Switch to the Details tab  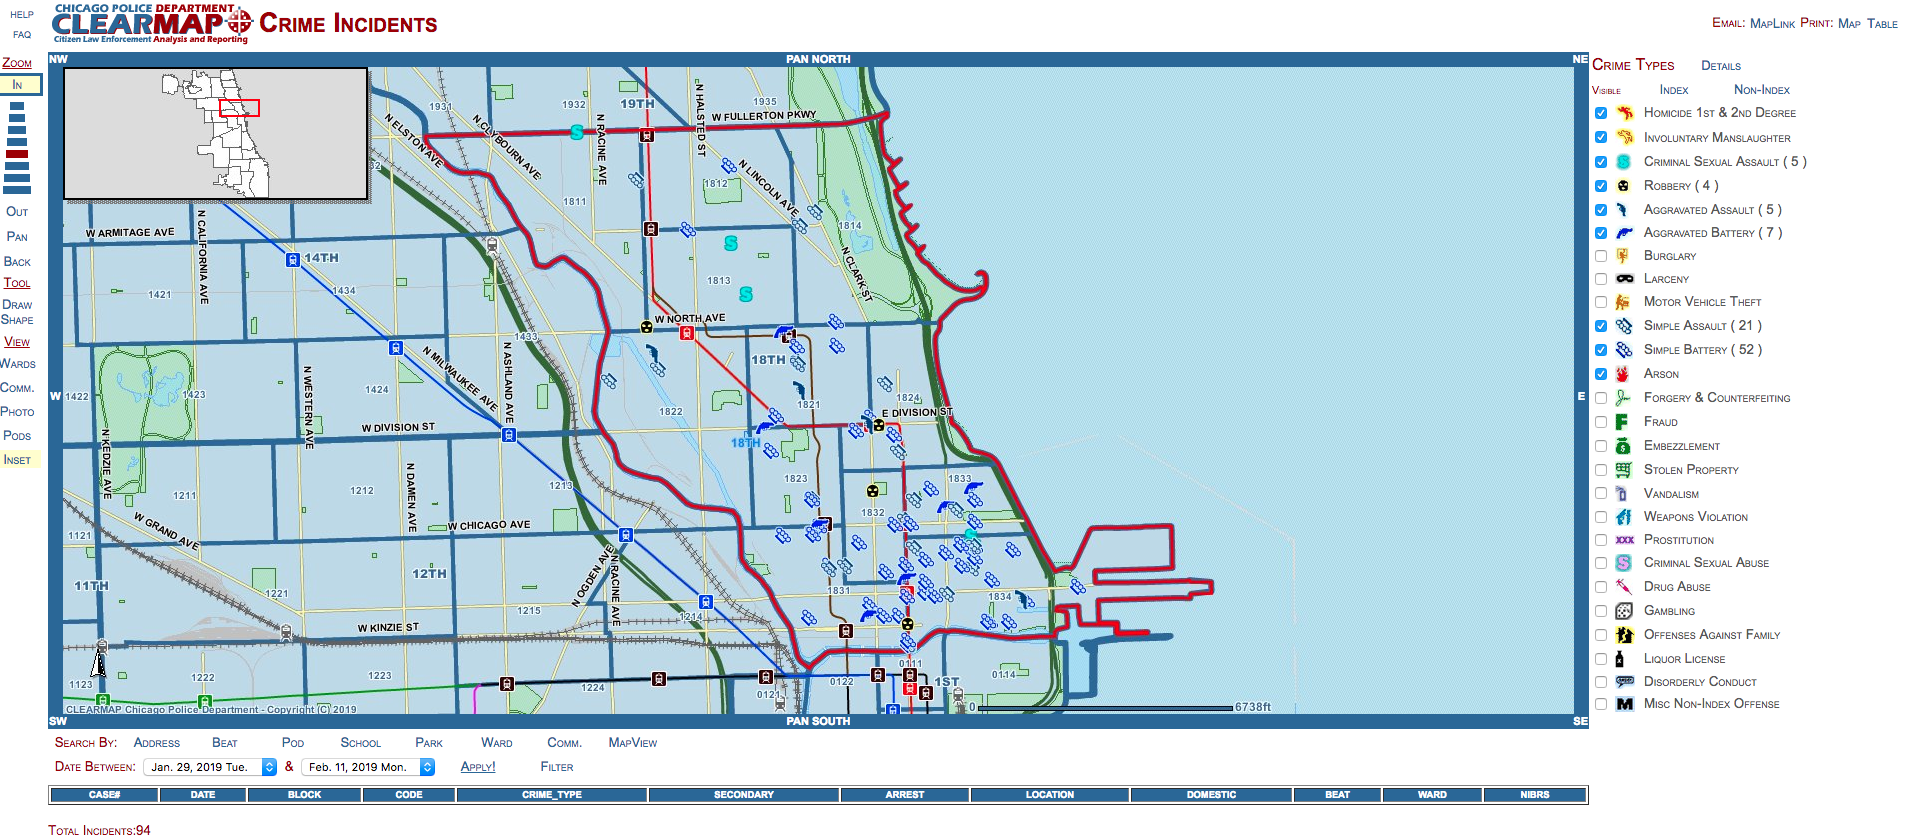pos(1720,66)
